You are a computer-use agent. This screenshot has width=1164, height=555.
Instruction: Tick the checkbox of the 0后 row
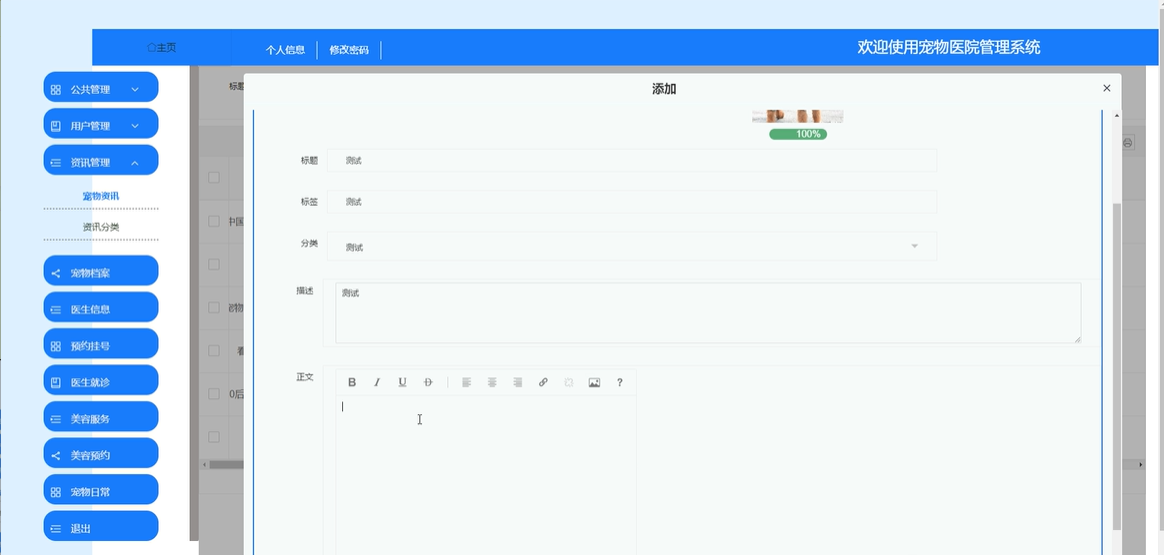click(214, 393)
